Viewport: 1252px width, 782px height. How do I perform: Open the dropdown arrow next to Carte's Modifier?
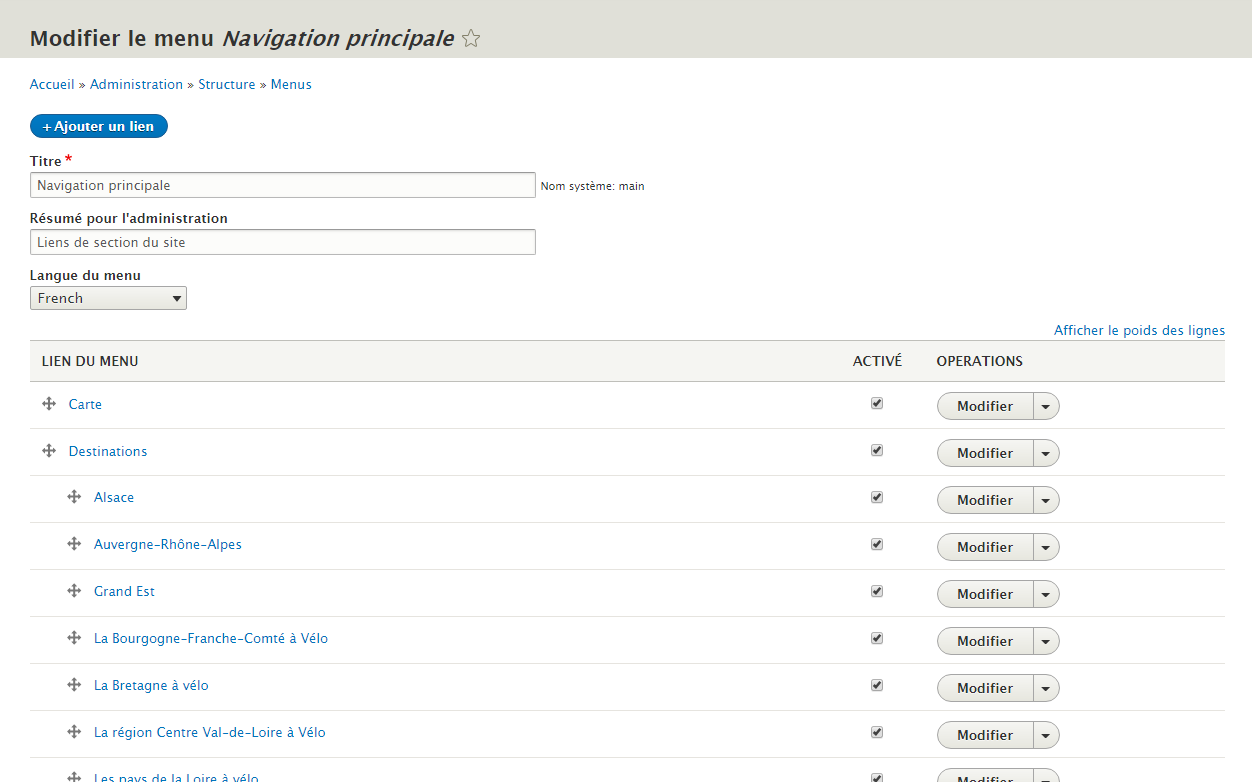[x=1046, y=406]
